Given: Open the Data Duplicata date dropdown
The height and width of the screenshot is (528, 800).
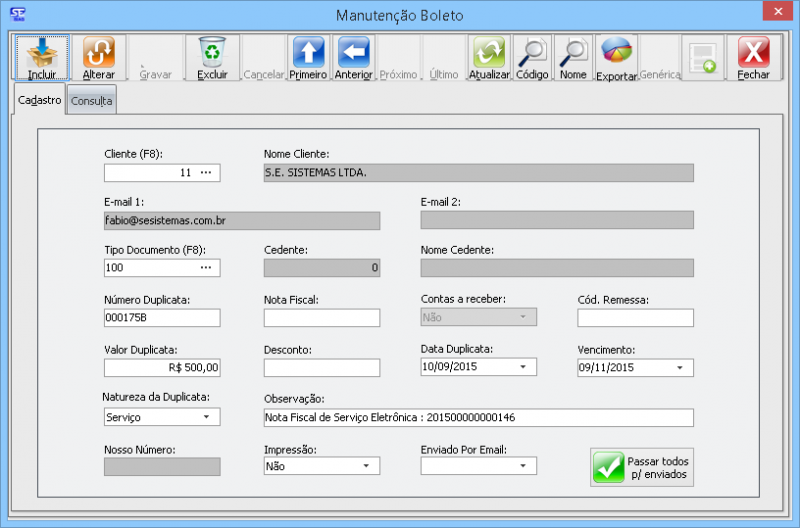Looking at the screenshot, I should (x=523, y=368).
